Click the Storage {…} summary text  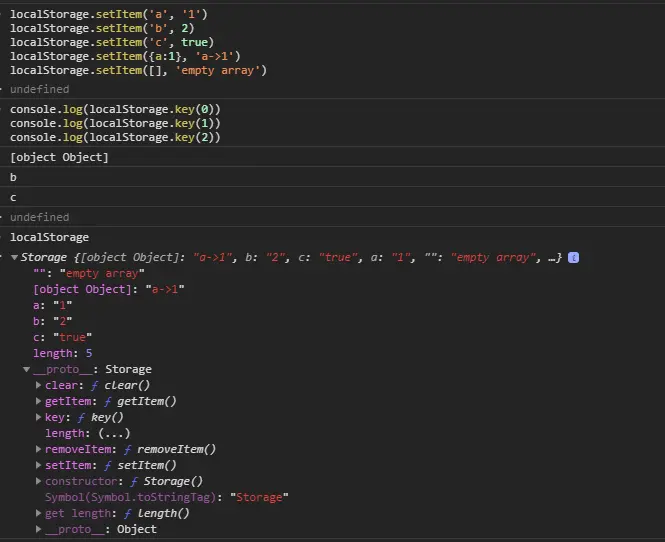pyautogui.click(x=291, y=257)
